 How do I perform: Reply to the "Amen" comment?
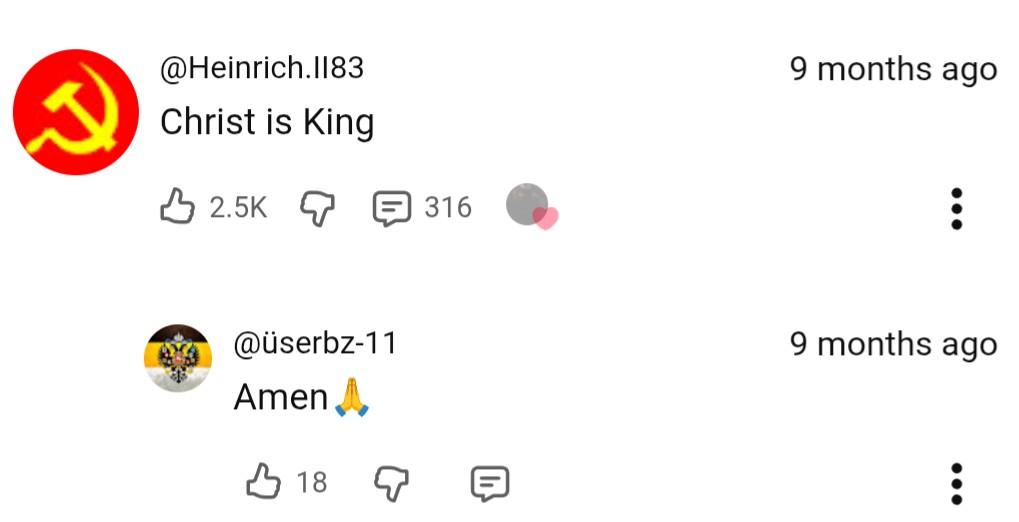[x=489, y=483]
